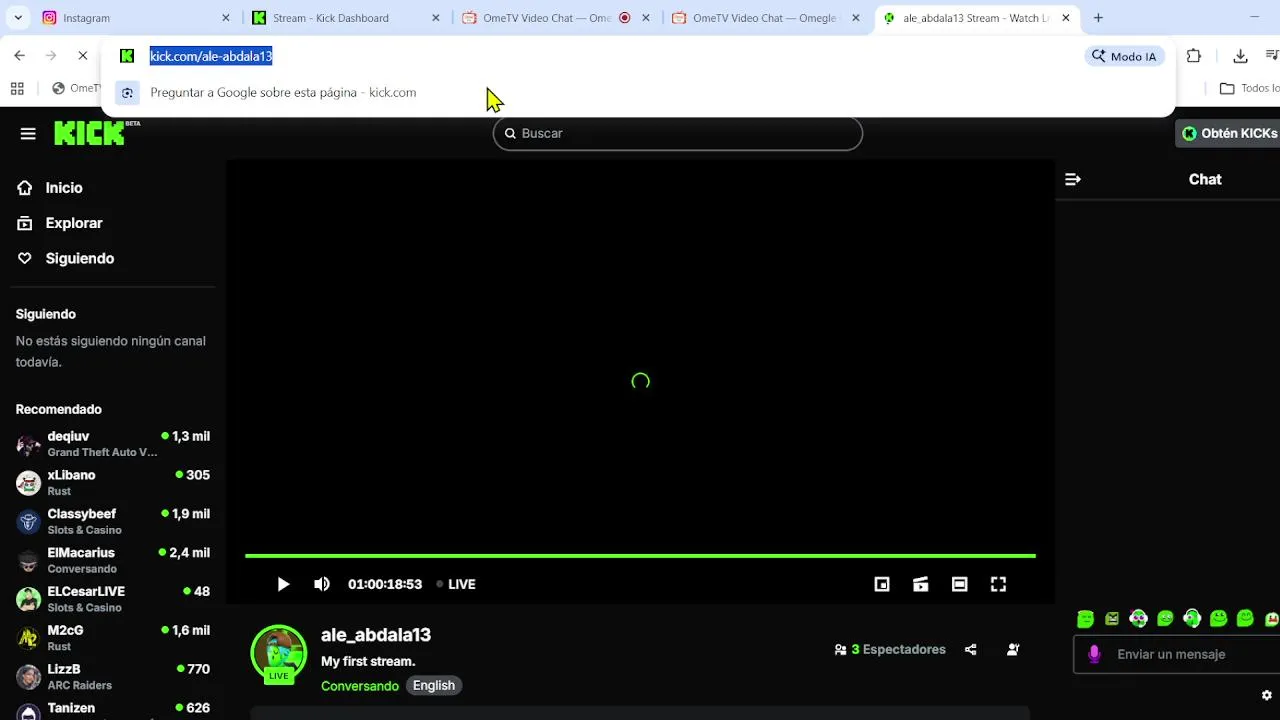Click Obtén KICKs button
This screenshot has height=720, width=1280.
[1229, 133]
